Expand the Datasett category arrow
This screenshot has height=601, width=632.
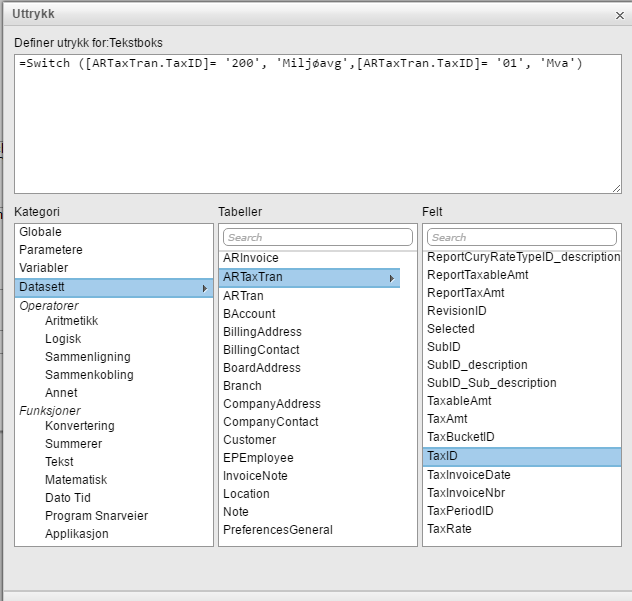(x=205, y=288)
